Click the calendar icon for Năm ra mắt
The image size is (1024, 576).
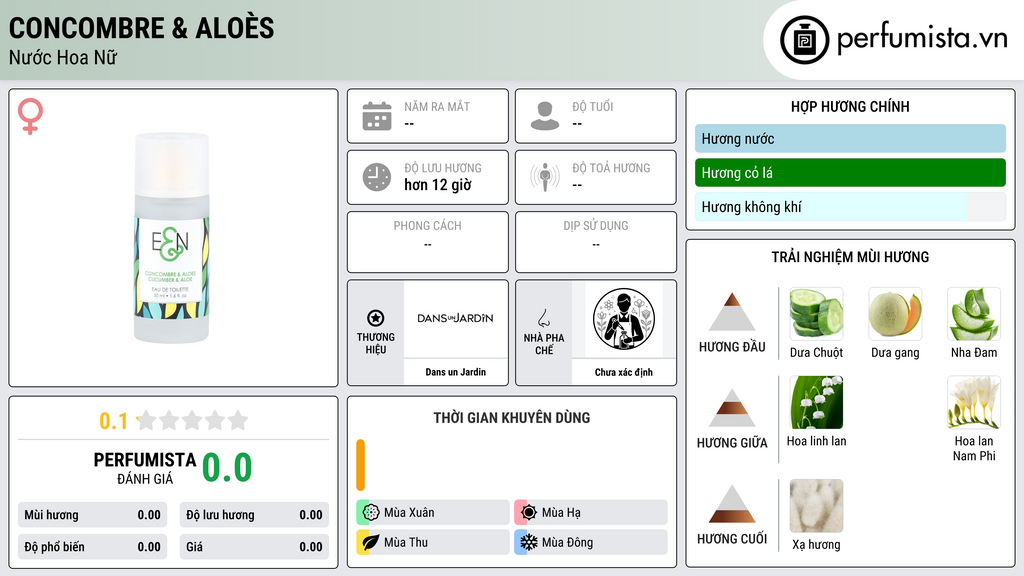click(377, 116)
